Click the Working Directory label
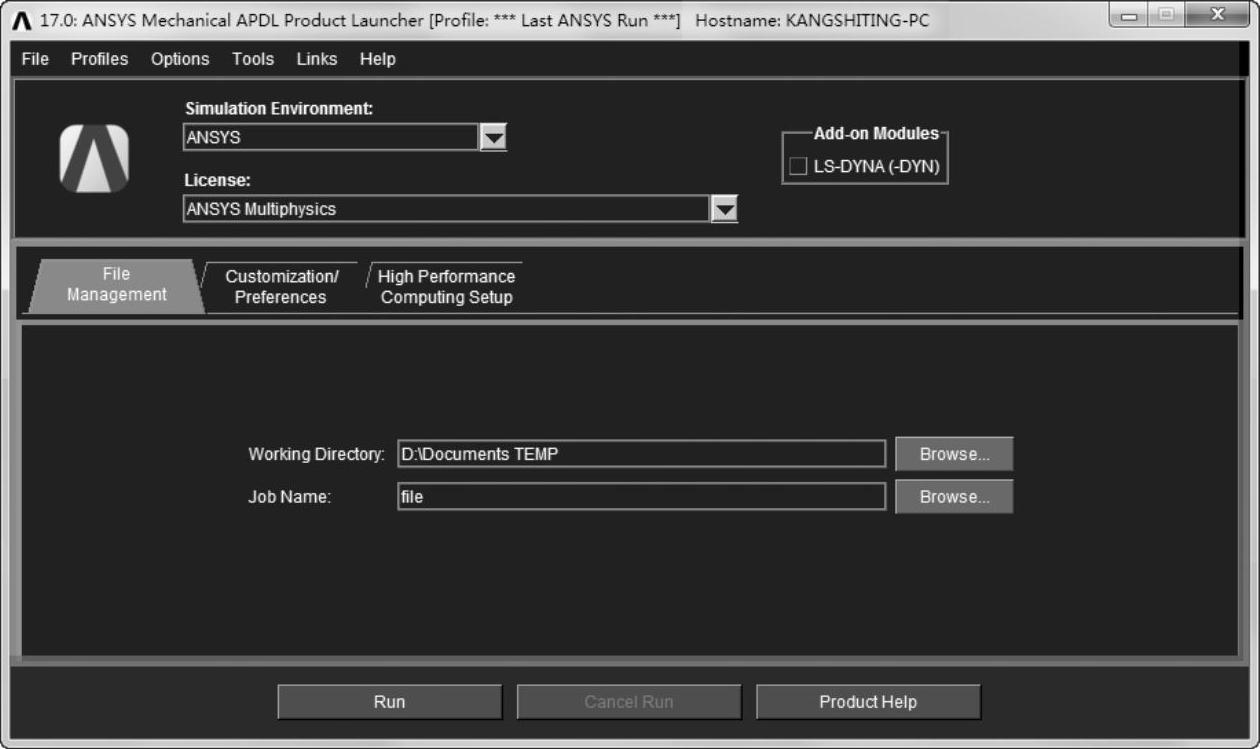This screenshot has width=1260, height=749. point(316,454)
